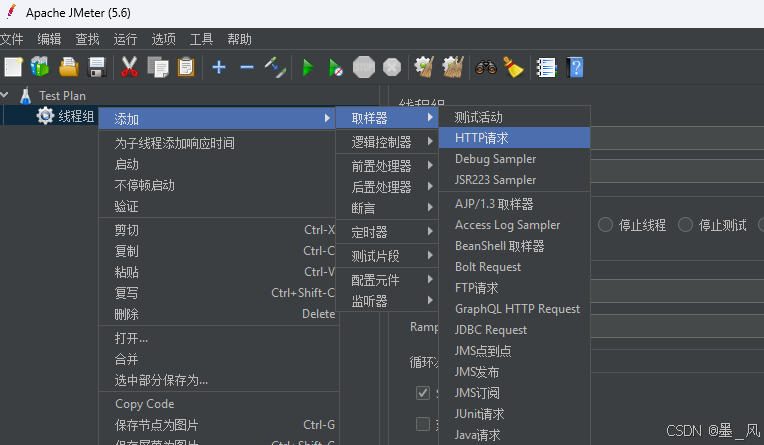Screen dimensions: 764x445
Task: Expand the 定时器 submenu
Action: pyautogui.click(x=387, y=232)
